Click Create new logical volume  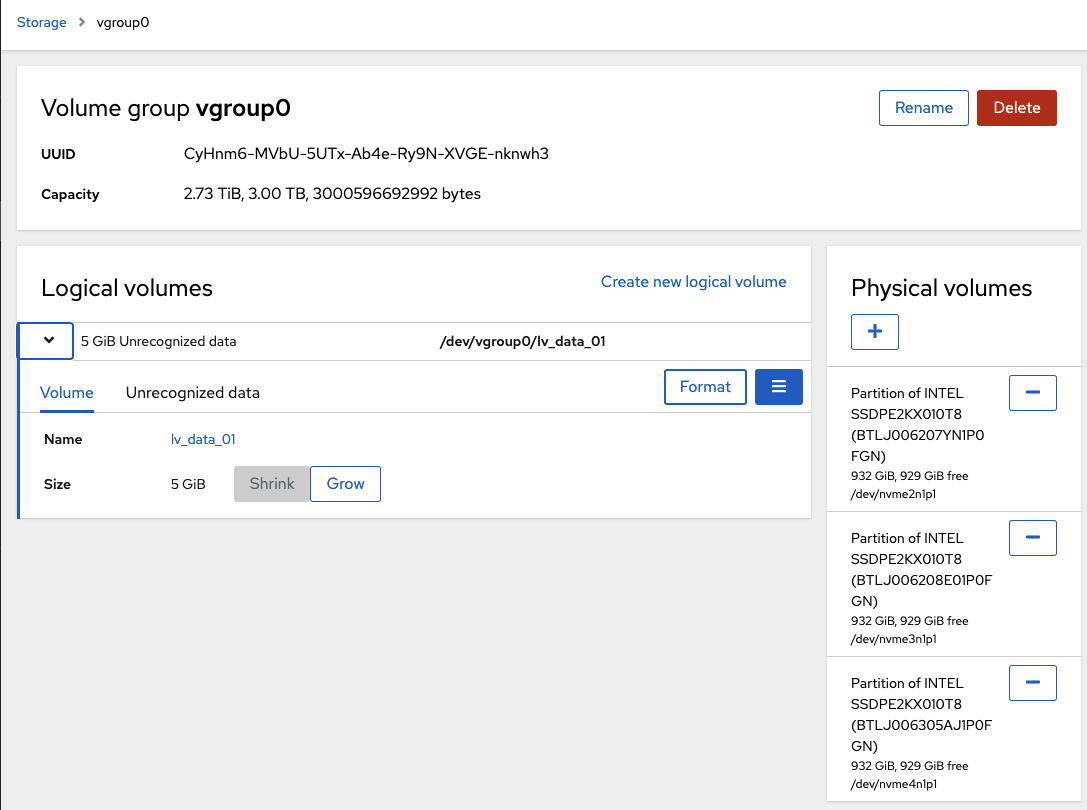(x=693, y=281)
